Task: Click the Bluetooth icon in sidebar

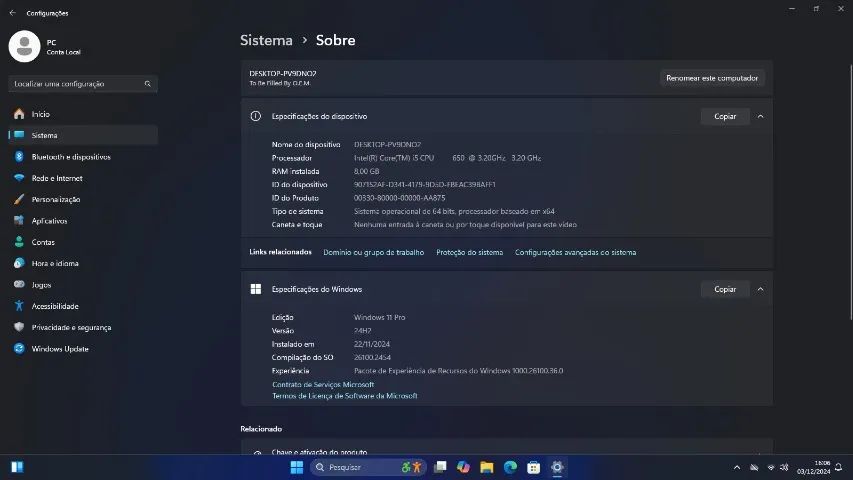Action: pyautogui.click(x=19, y=157)
